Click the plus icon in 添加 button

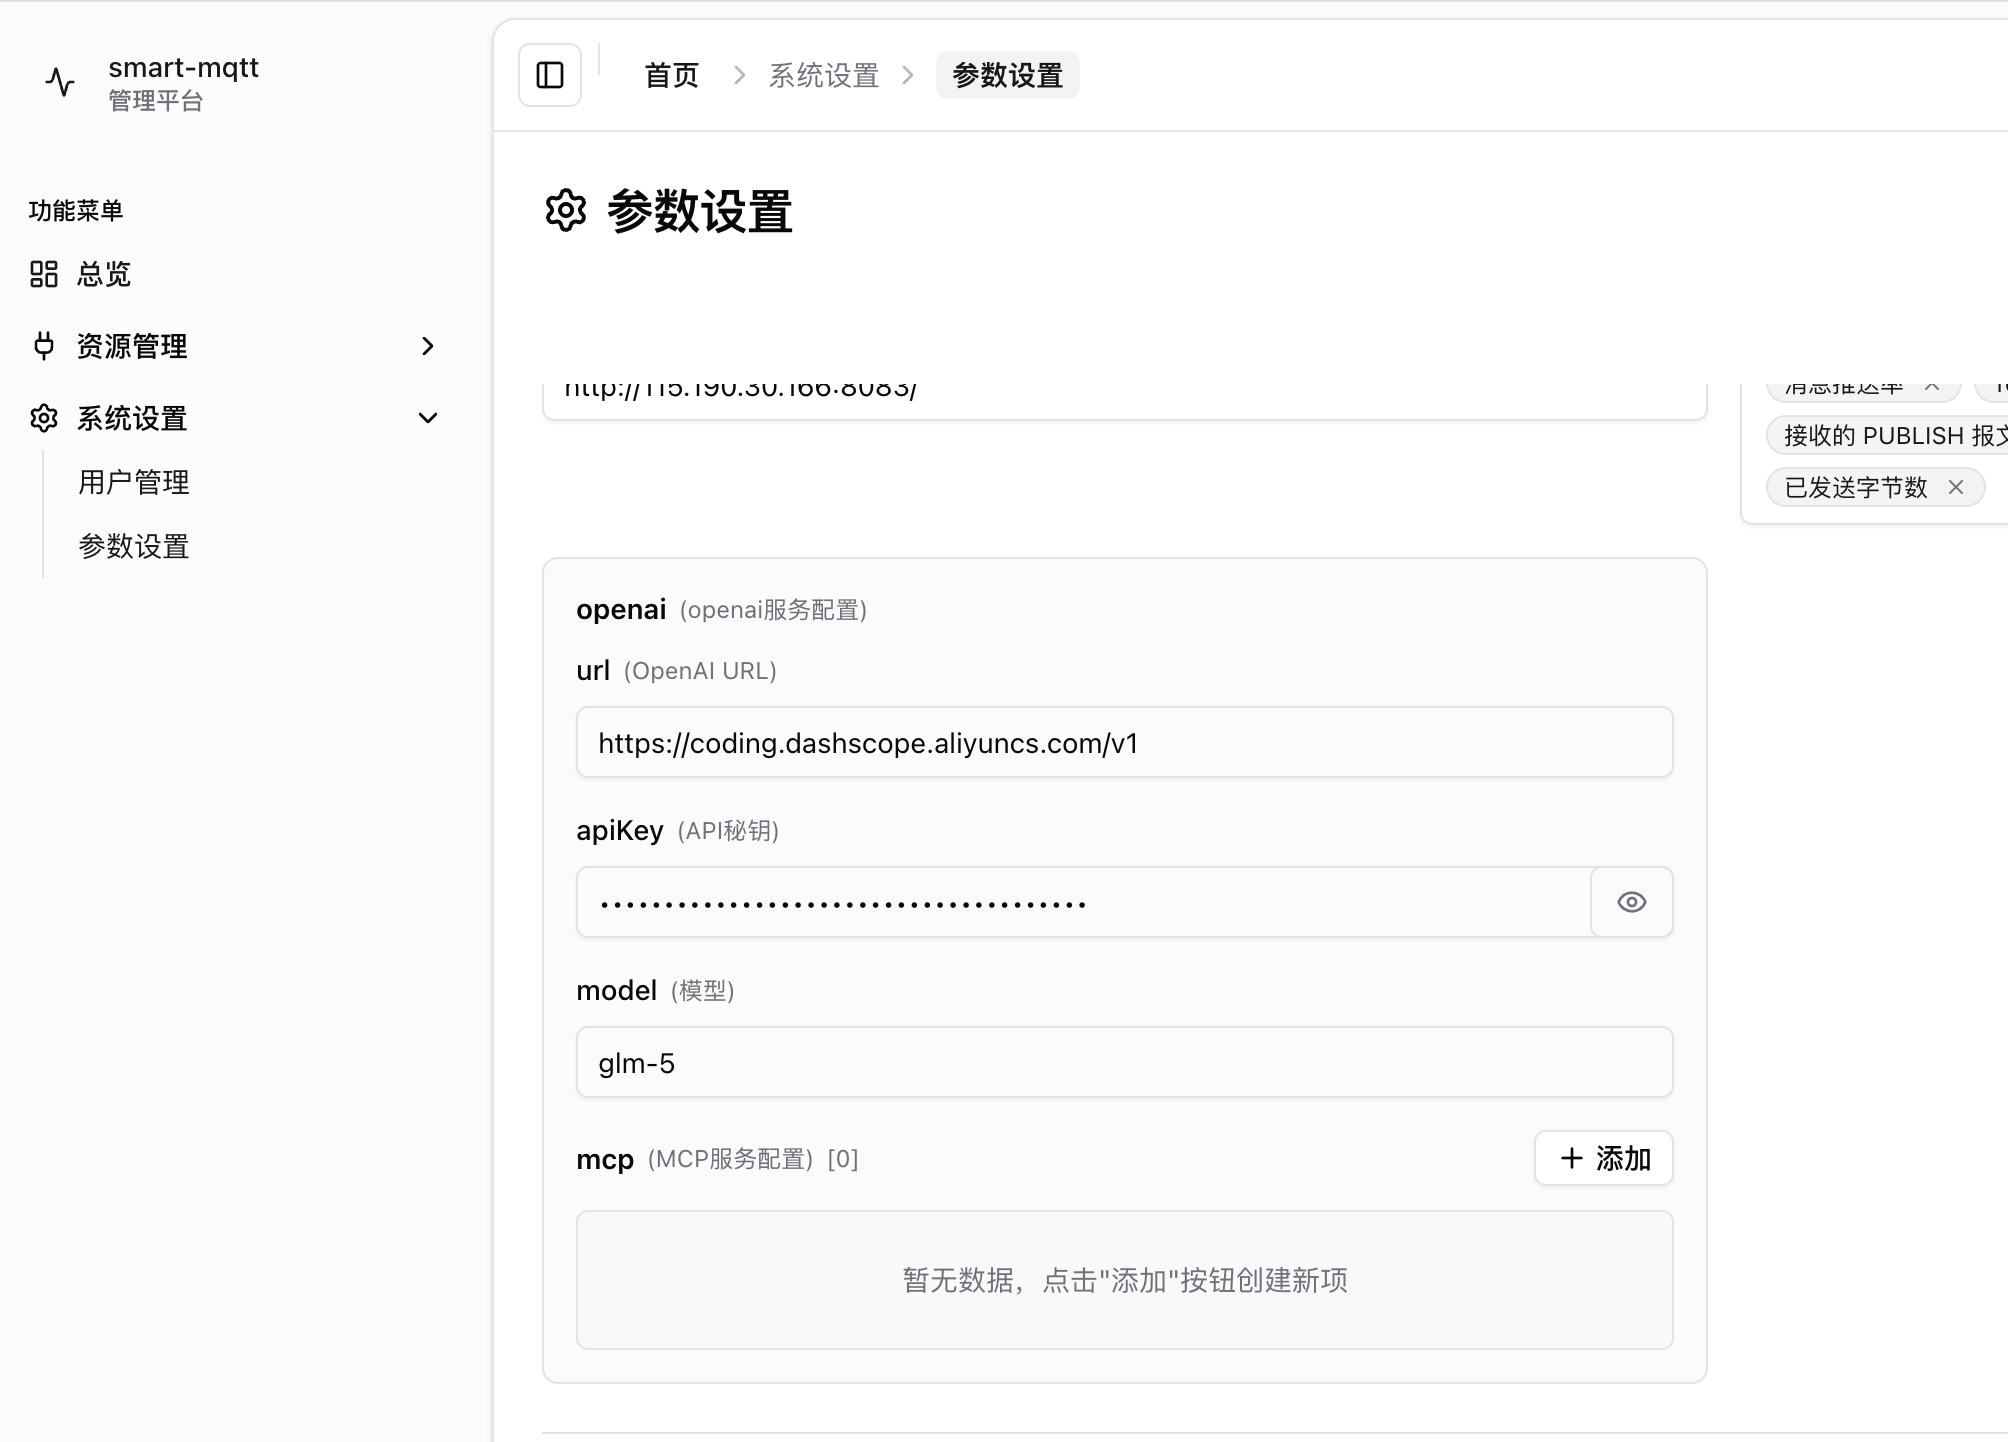(x=1572, y=1158)
